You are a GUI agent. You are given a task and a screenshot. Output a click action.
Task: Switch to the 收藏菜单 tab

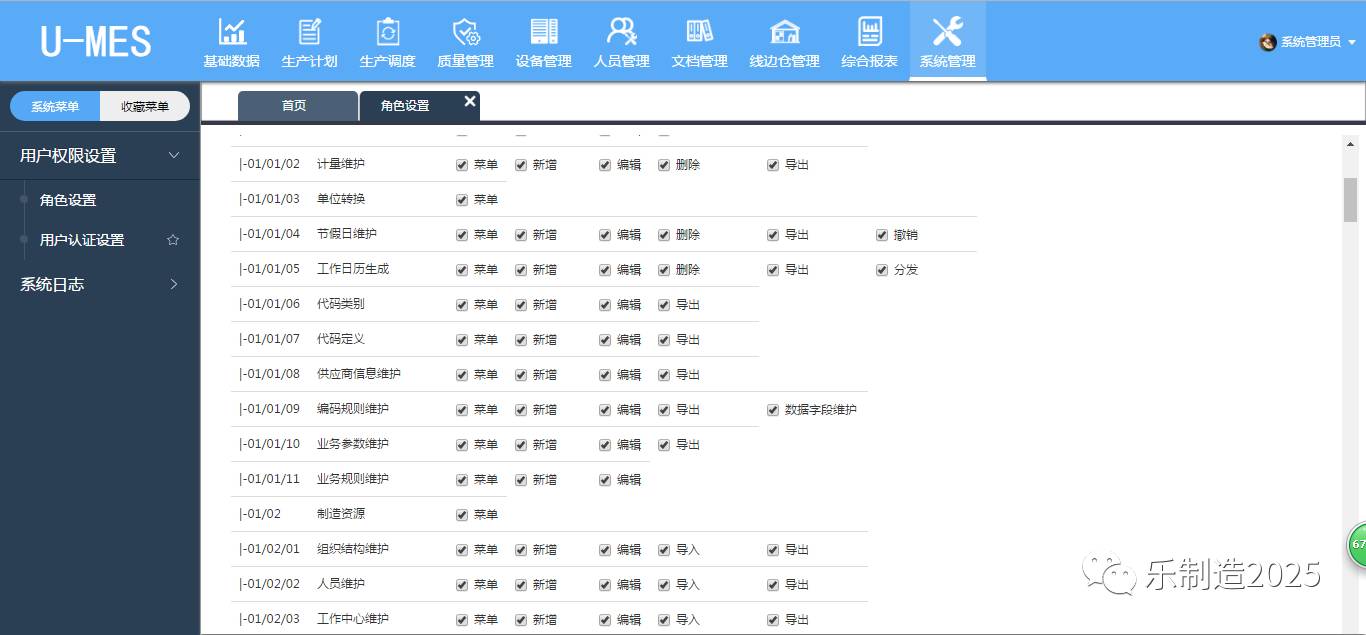click(x=145, y=106)
